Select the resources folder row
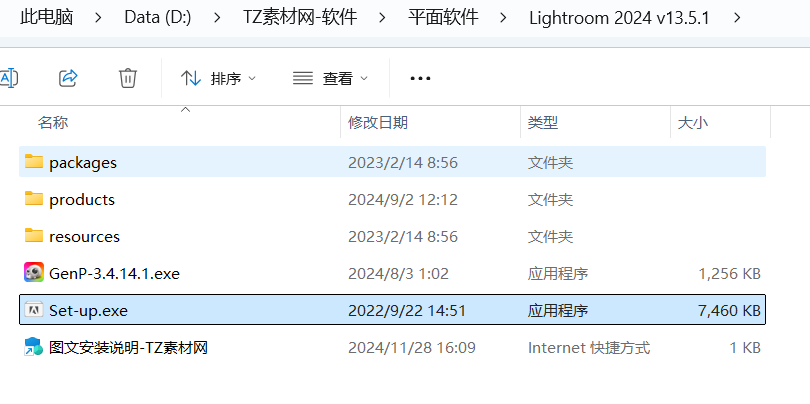 point(393,237)
